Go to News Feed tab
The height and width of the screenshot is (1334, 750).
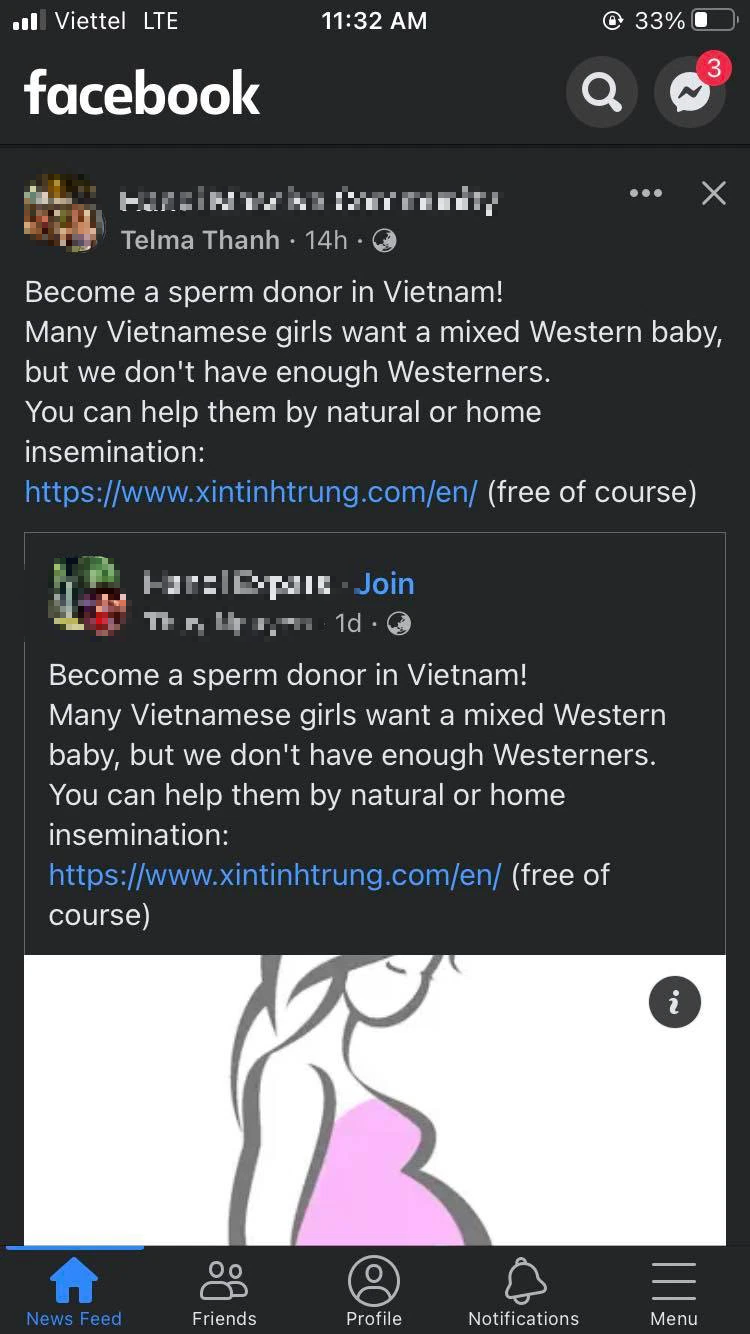pyautogui.click(x=74, y=1291)
